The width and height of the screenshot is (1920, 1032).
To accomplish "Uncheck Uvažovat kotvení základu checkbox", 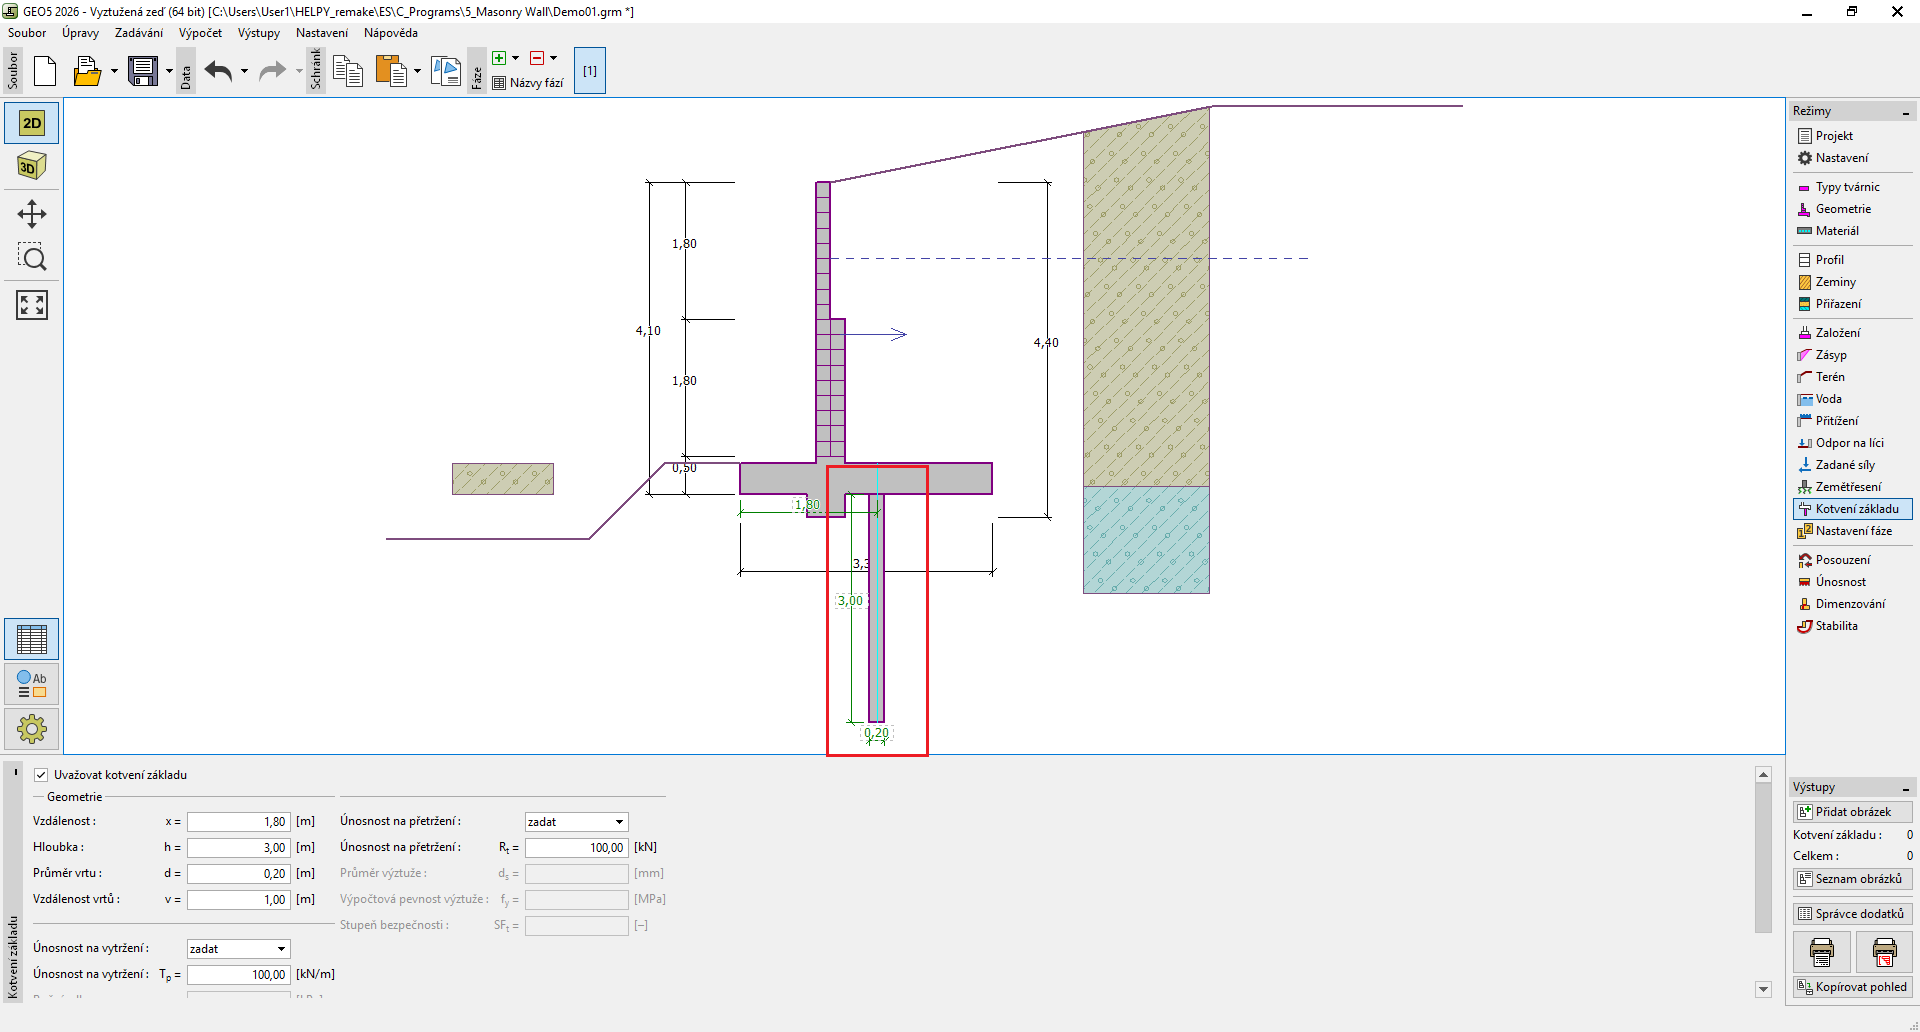I will coord(41,775).
